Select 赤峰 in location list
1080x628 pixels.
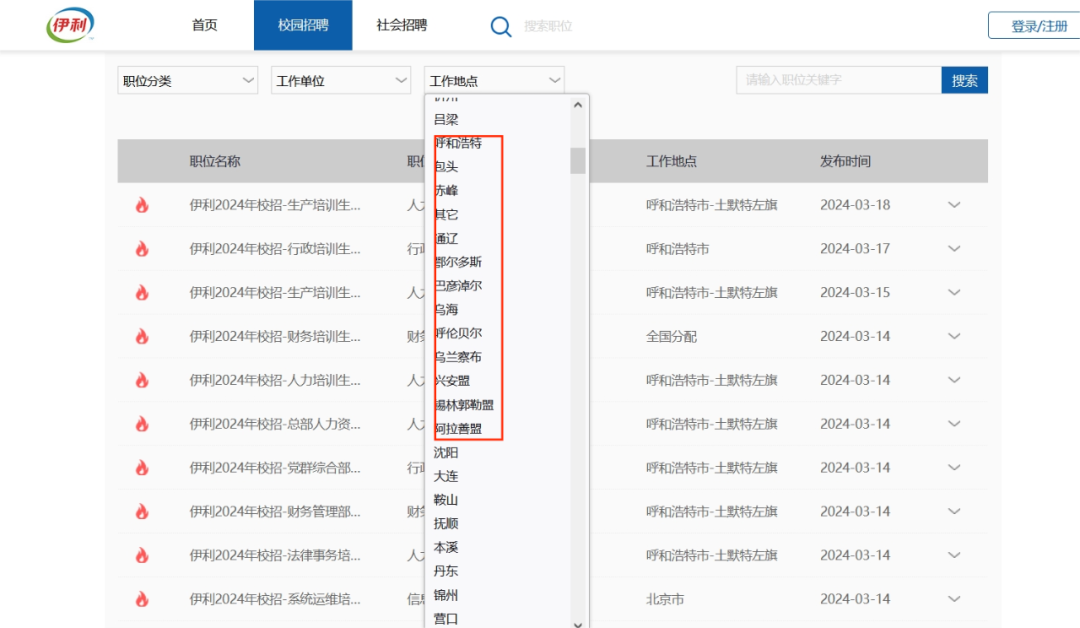tap(446, 191)
